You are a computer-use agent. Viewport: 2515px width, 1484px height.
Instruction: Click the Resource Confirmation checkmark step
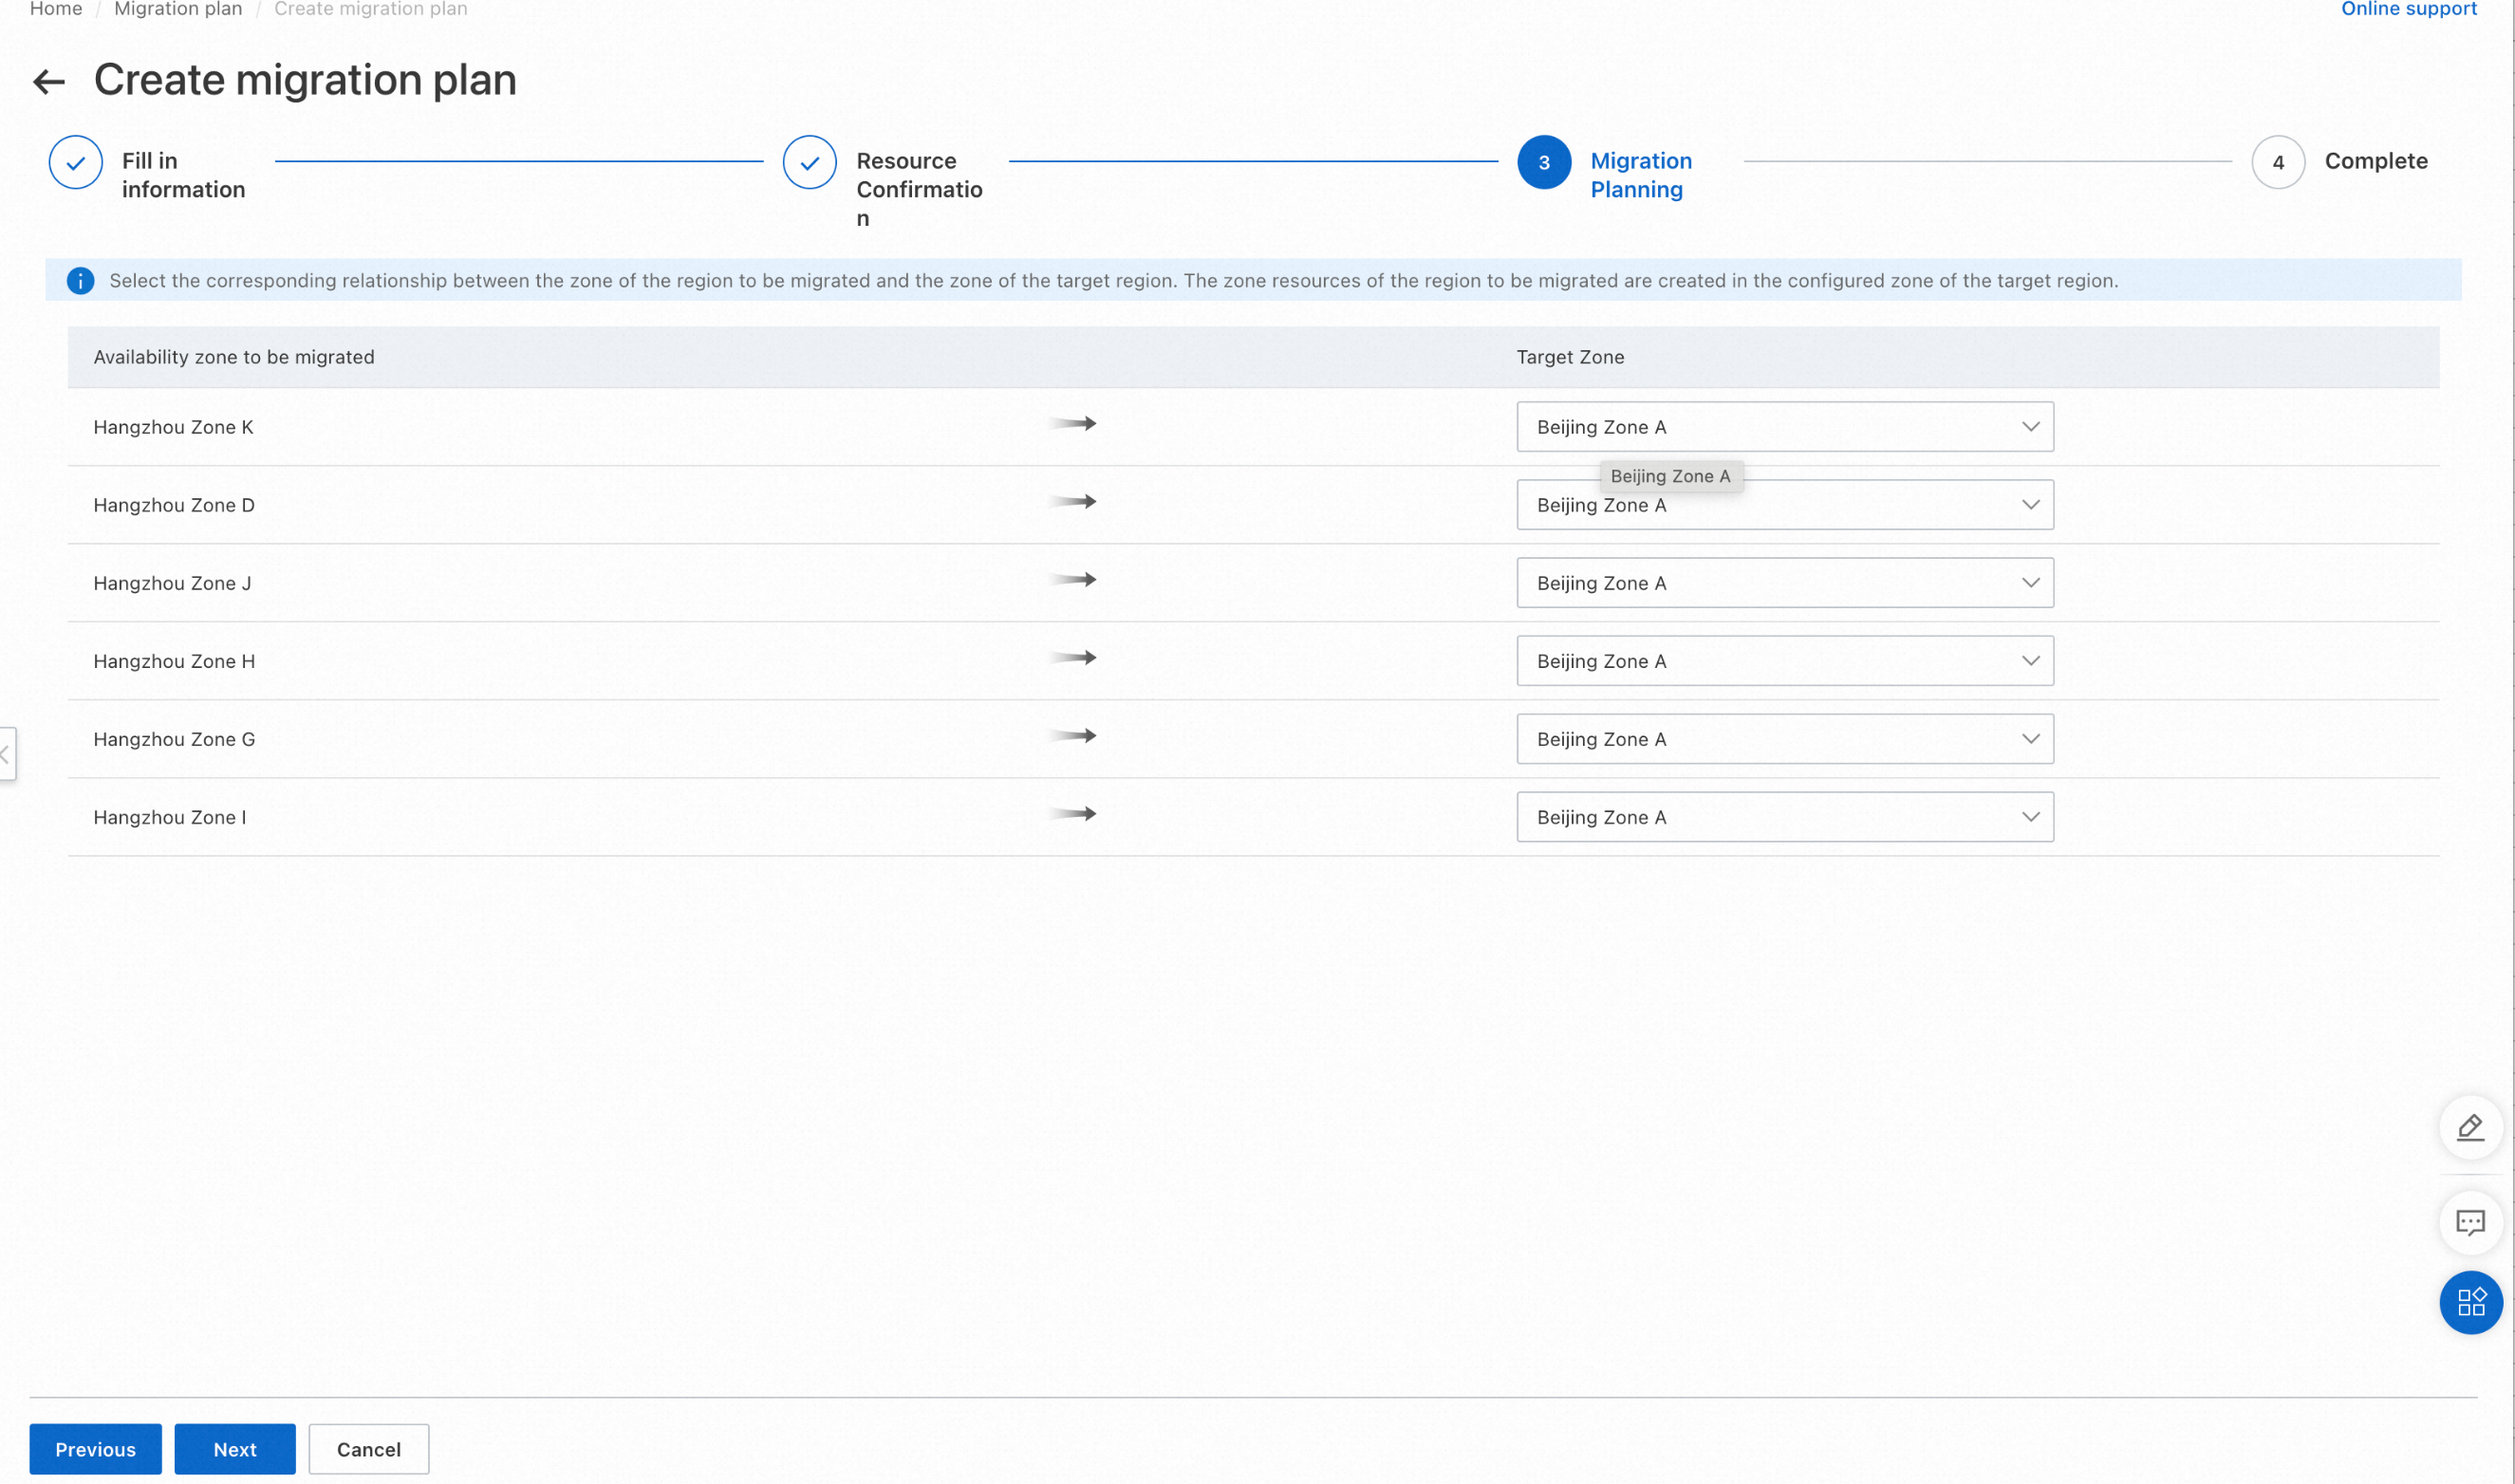coord(809,162)
